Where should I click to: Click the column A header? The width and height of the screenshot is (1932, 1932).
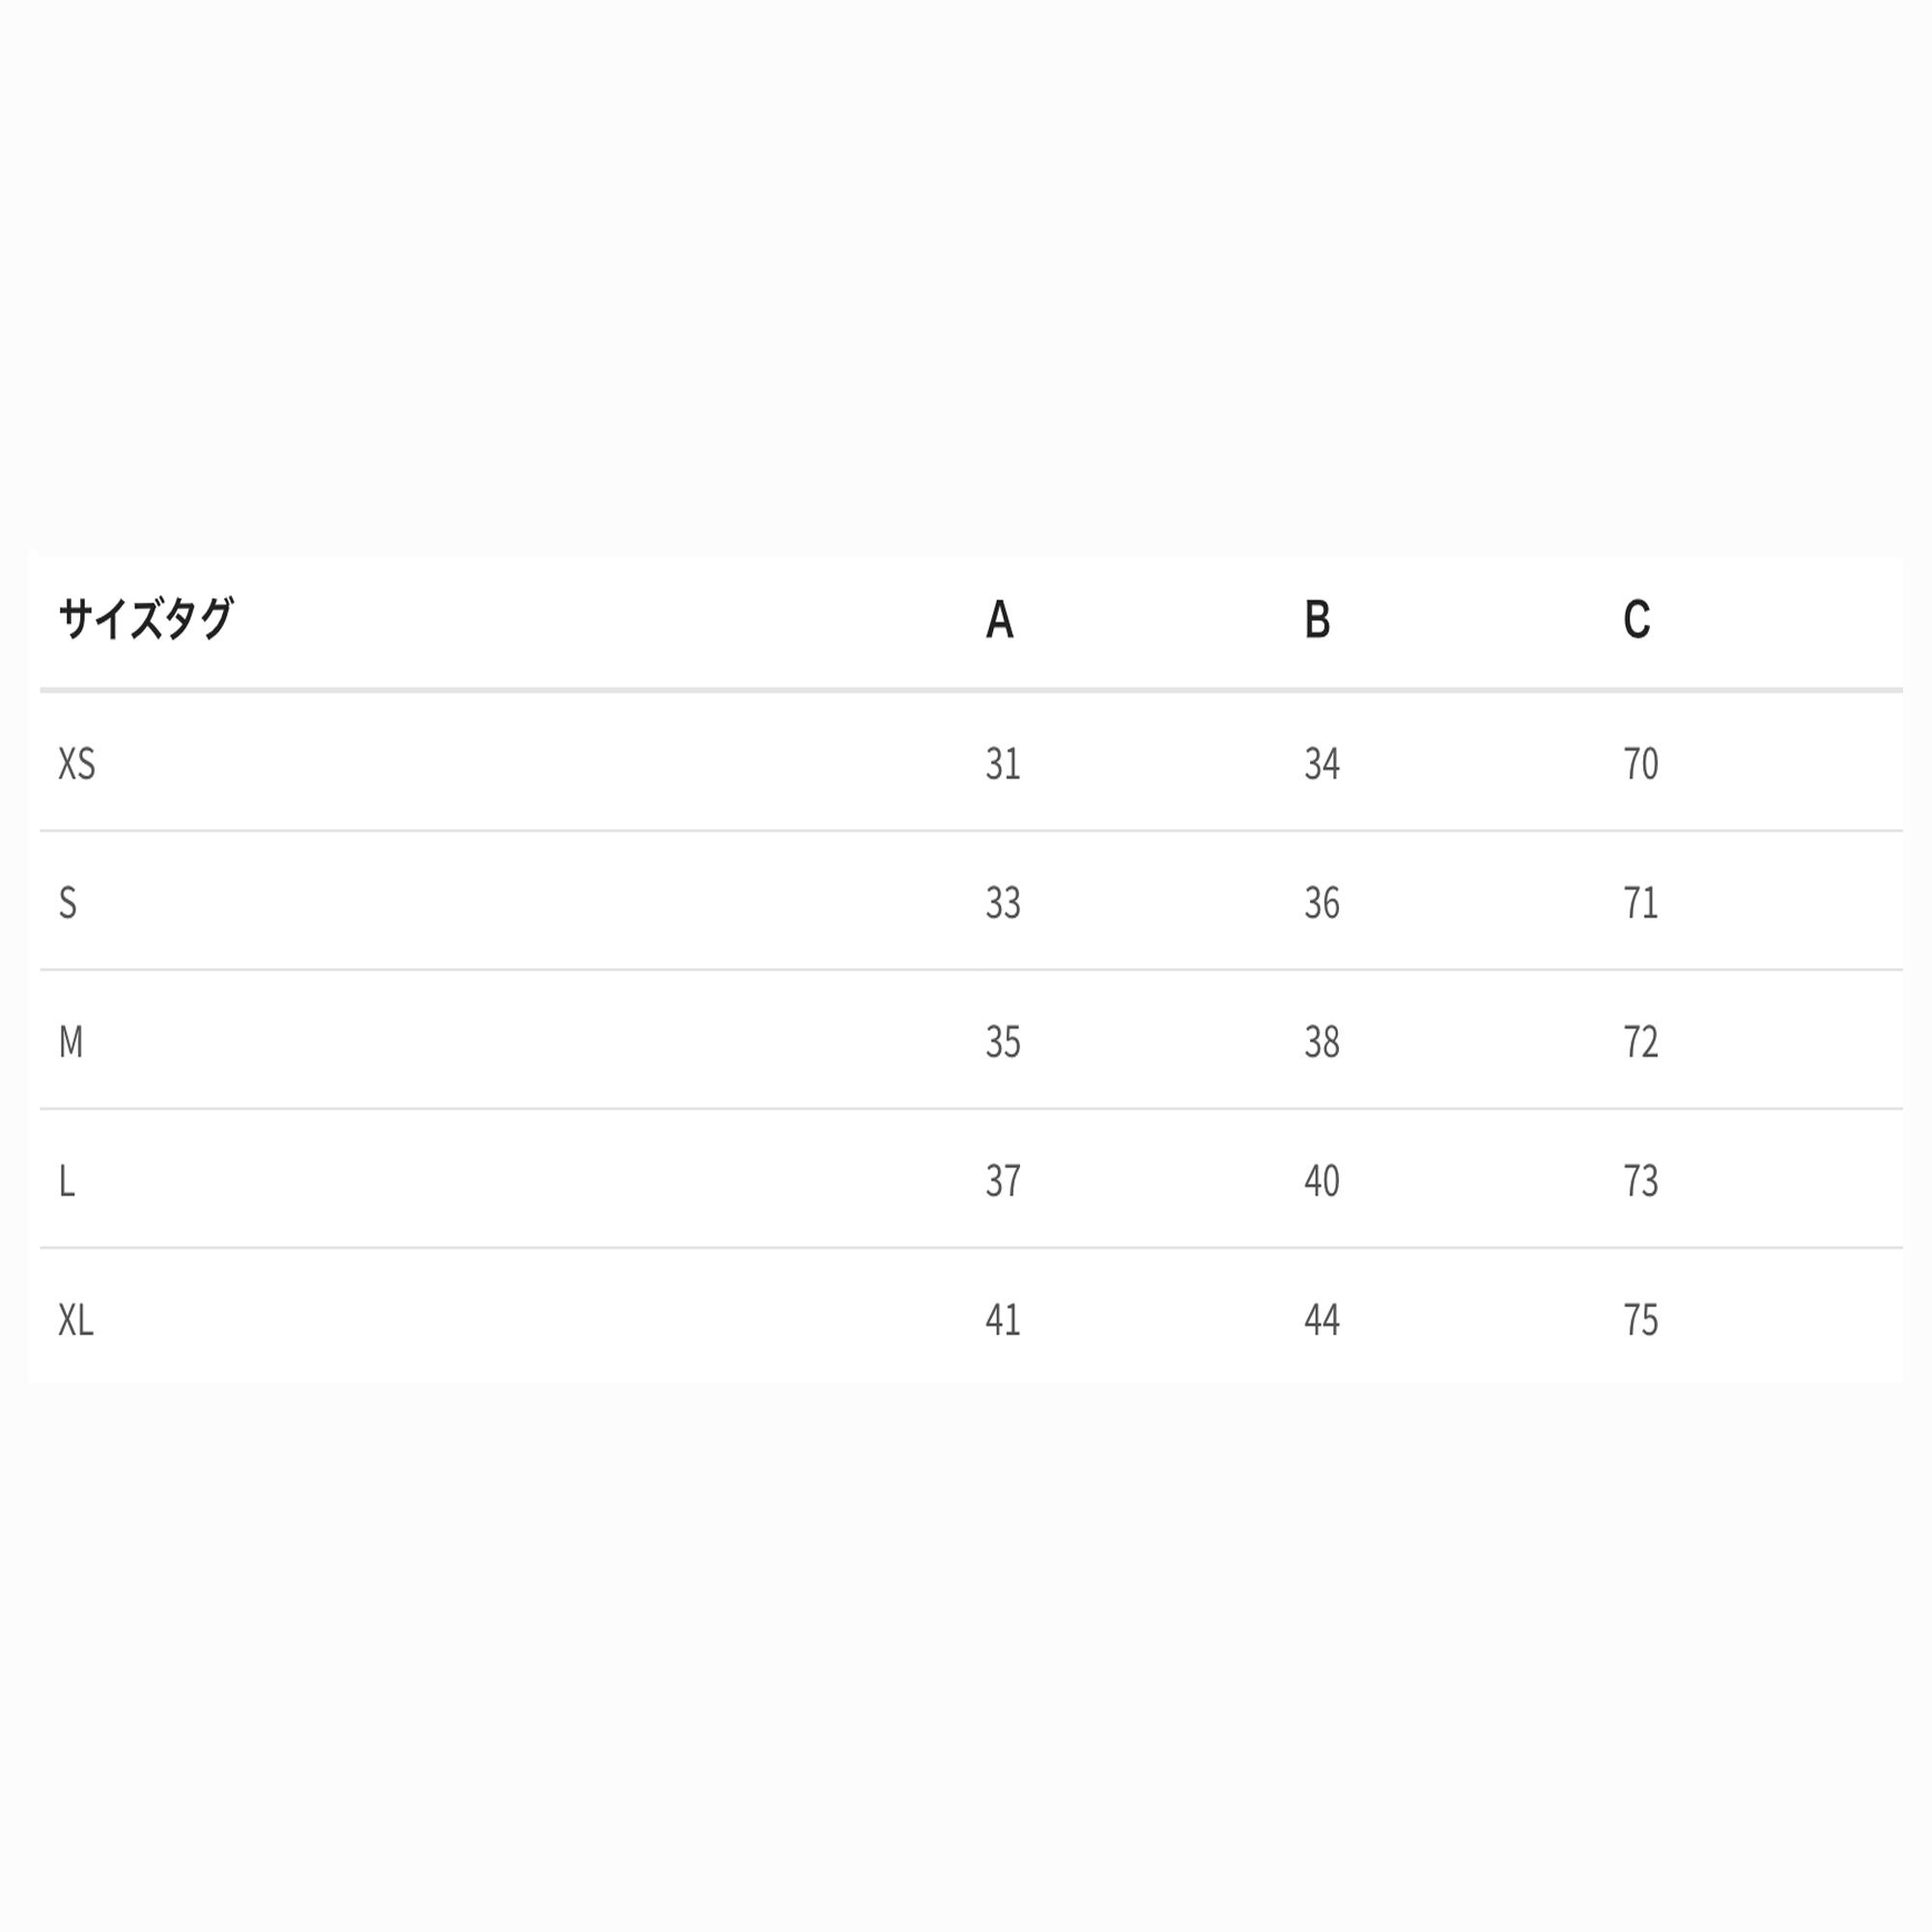(x=999, y=620)
